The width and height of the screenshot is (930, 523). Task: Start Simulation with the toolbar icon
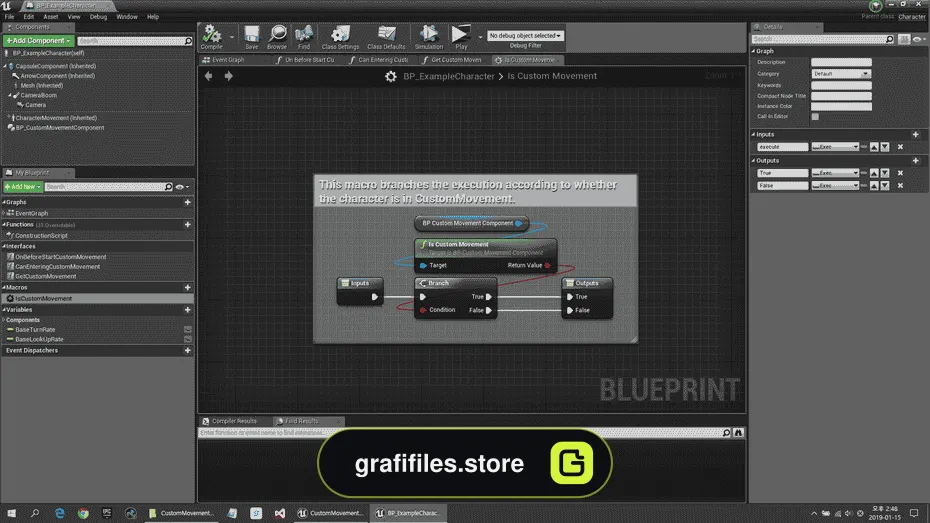click(429, 37)
